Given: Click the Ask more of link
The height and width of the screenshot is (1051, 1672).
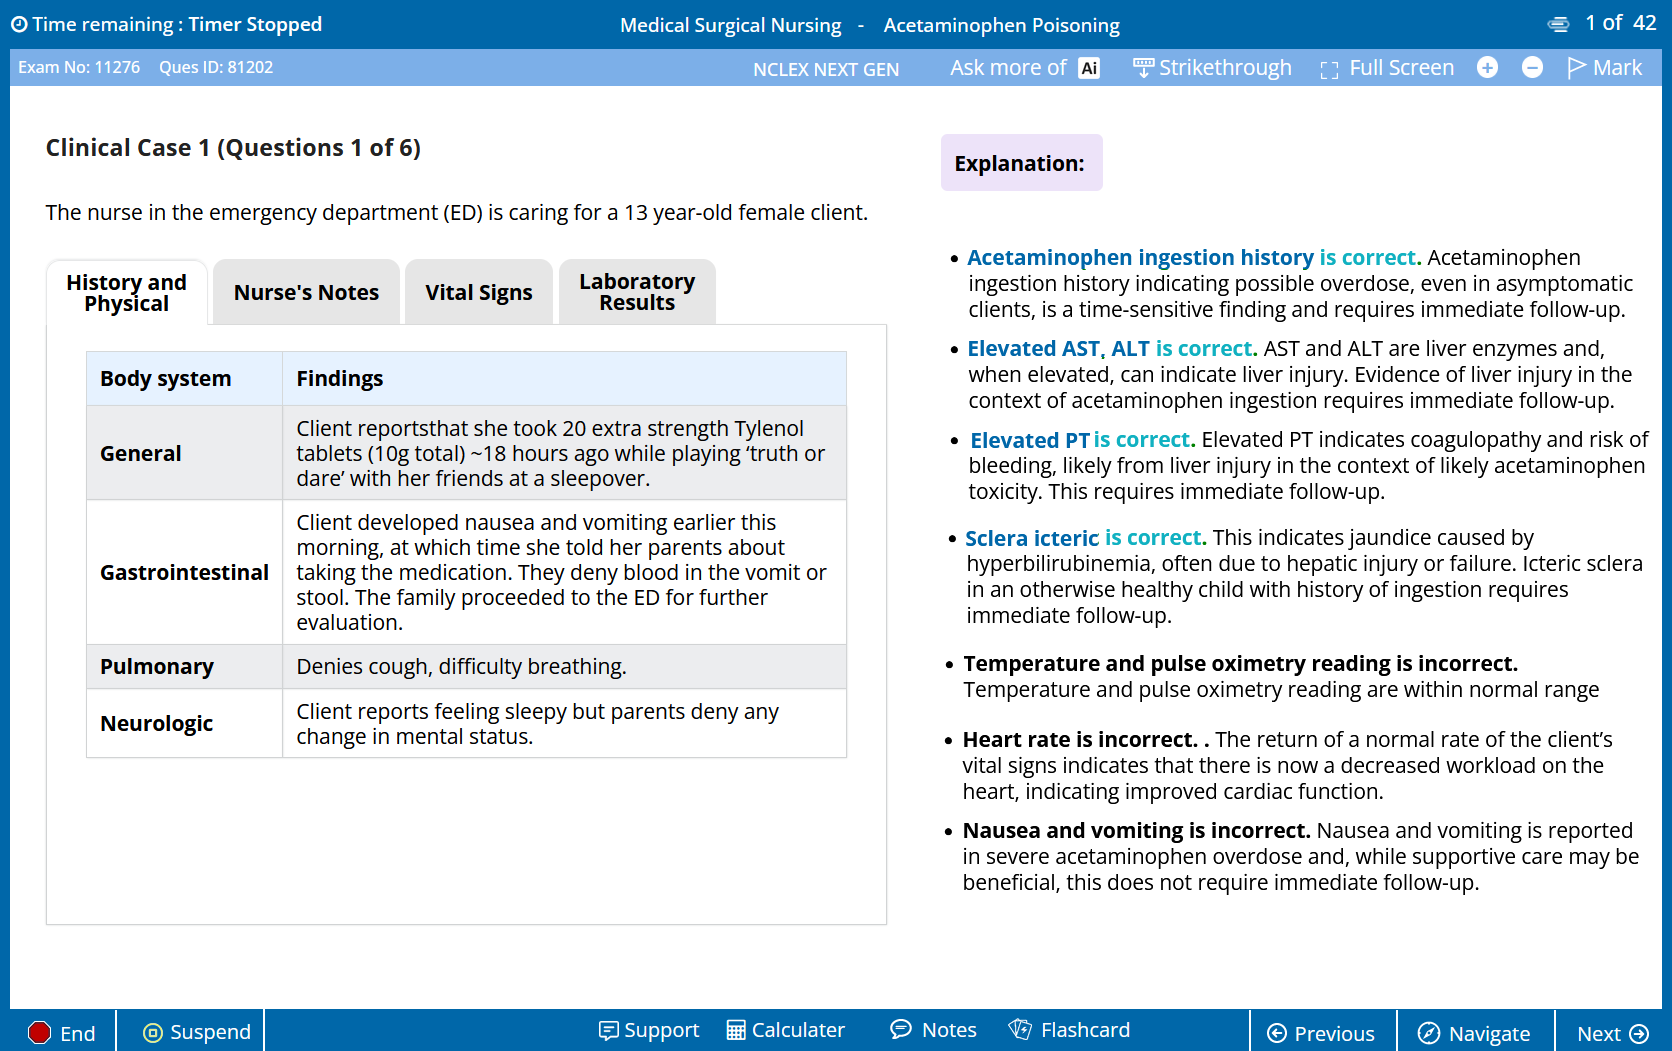Looking at the screenshot, I should 1008,68.
